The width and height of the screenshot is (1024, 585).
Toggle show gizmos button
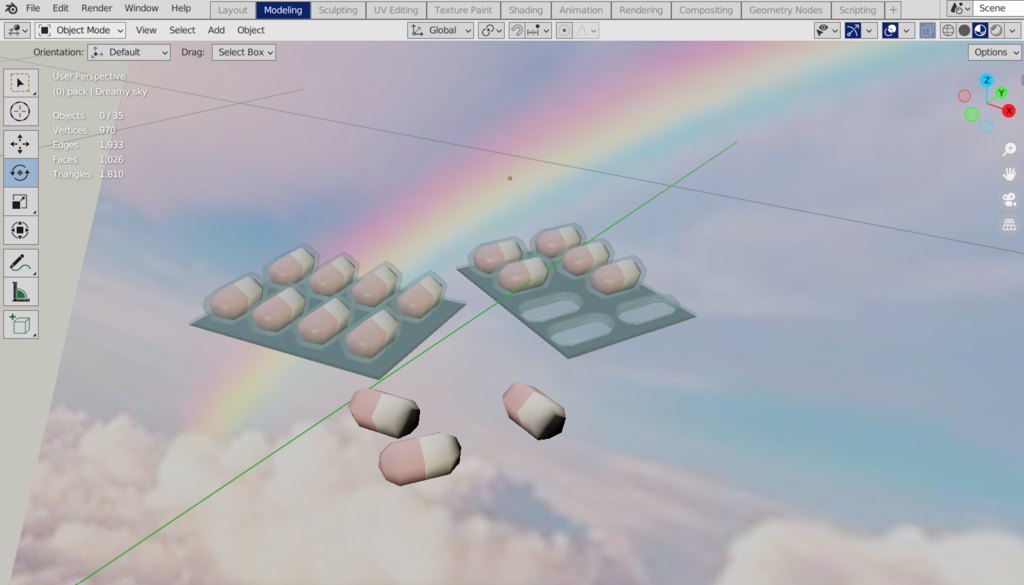tap(853, 30)
